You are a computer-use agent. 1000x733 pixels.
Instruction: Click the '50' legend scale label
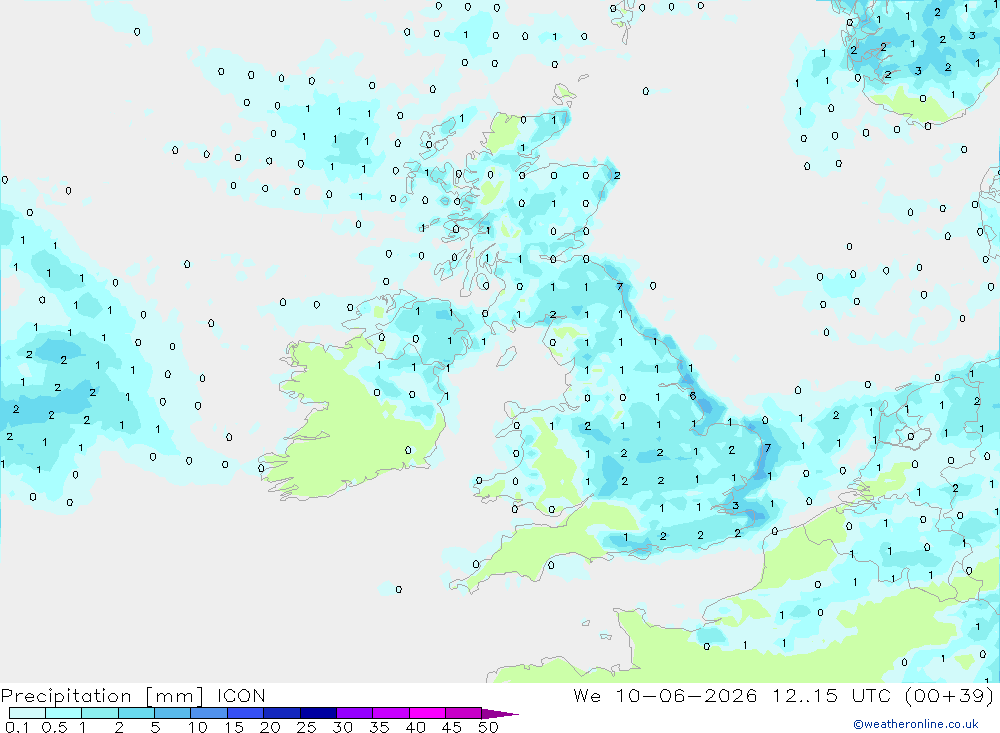click(x=488, y=727)
